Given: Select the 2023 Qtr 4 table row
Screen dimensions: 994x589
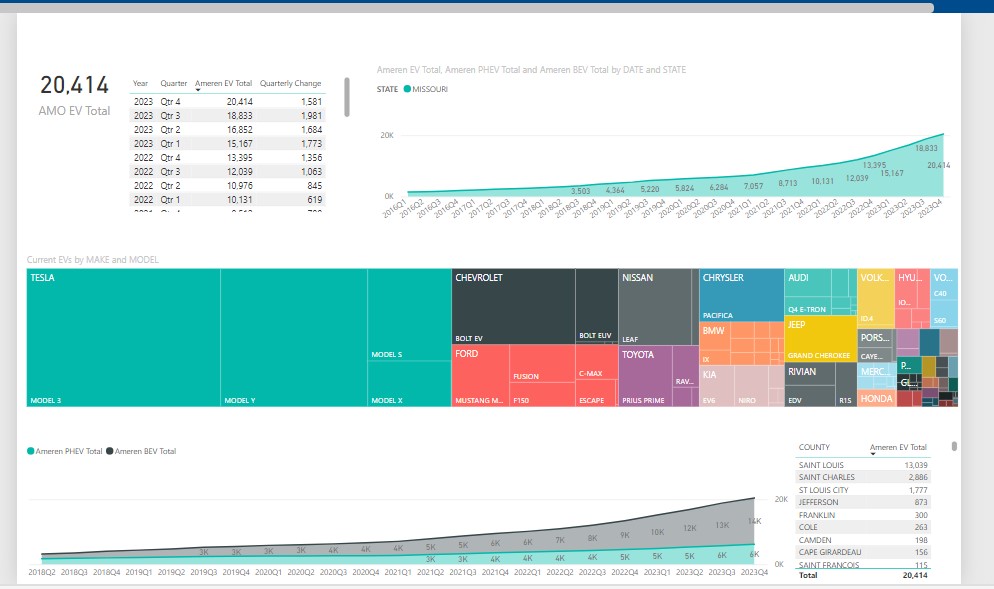Looking at the screenshot, I should coord(227,102).
